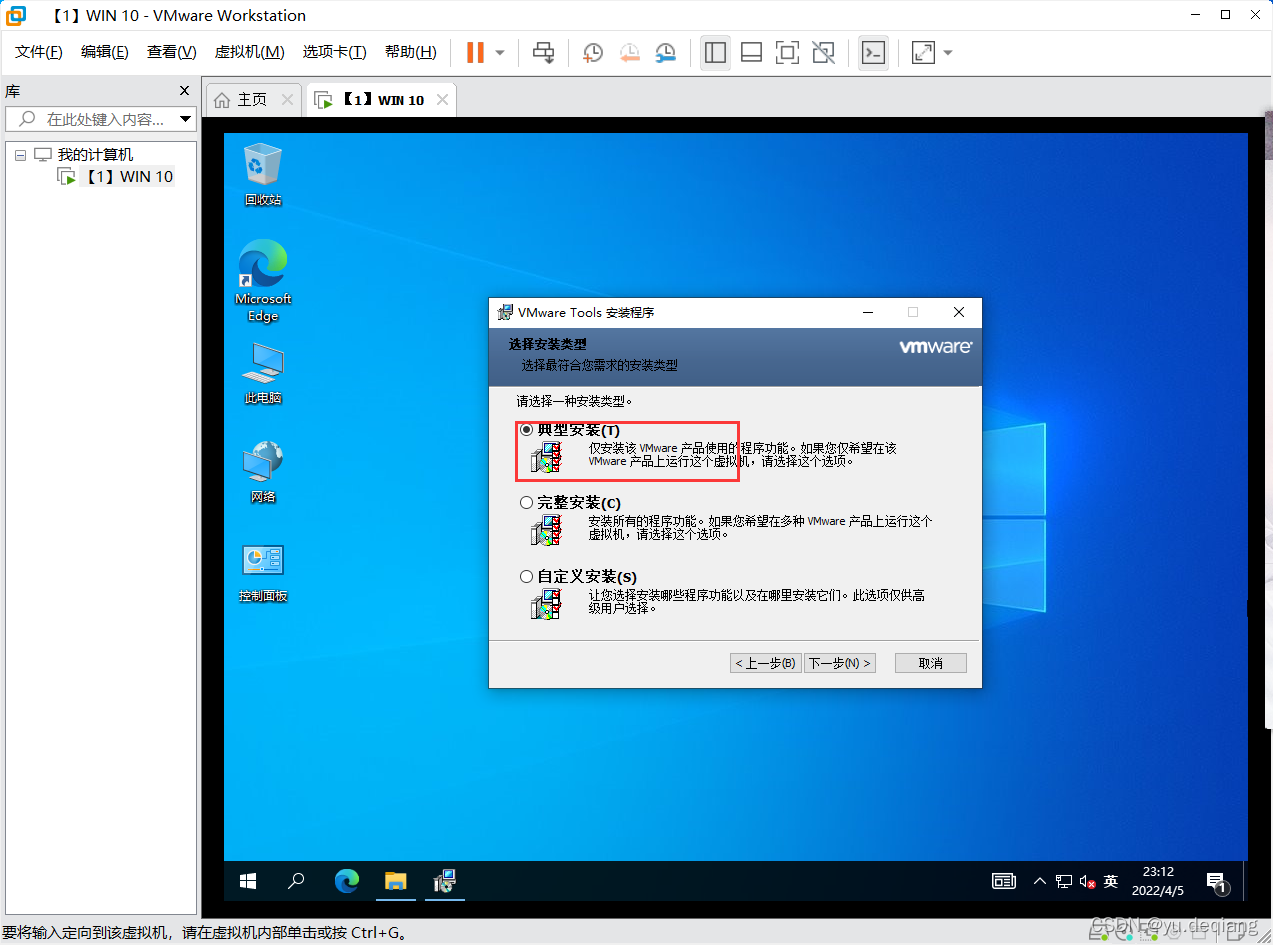Click the taskbar search magnifier icon
The width and height of the screenshot is (1273, 945).
point(296,881)
